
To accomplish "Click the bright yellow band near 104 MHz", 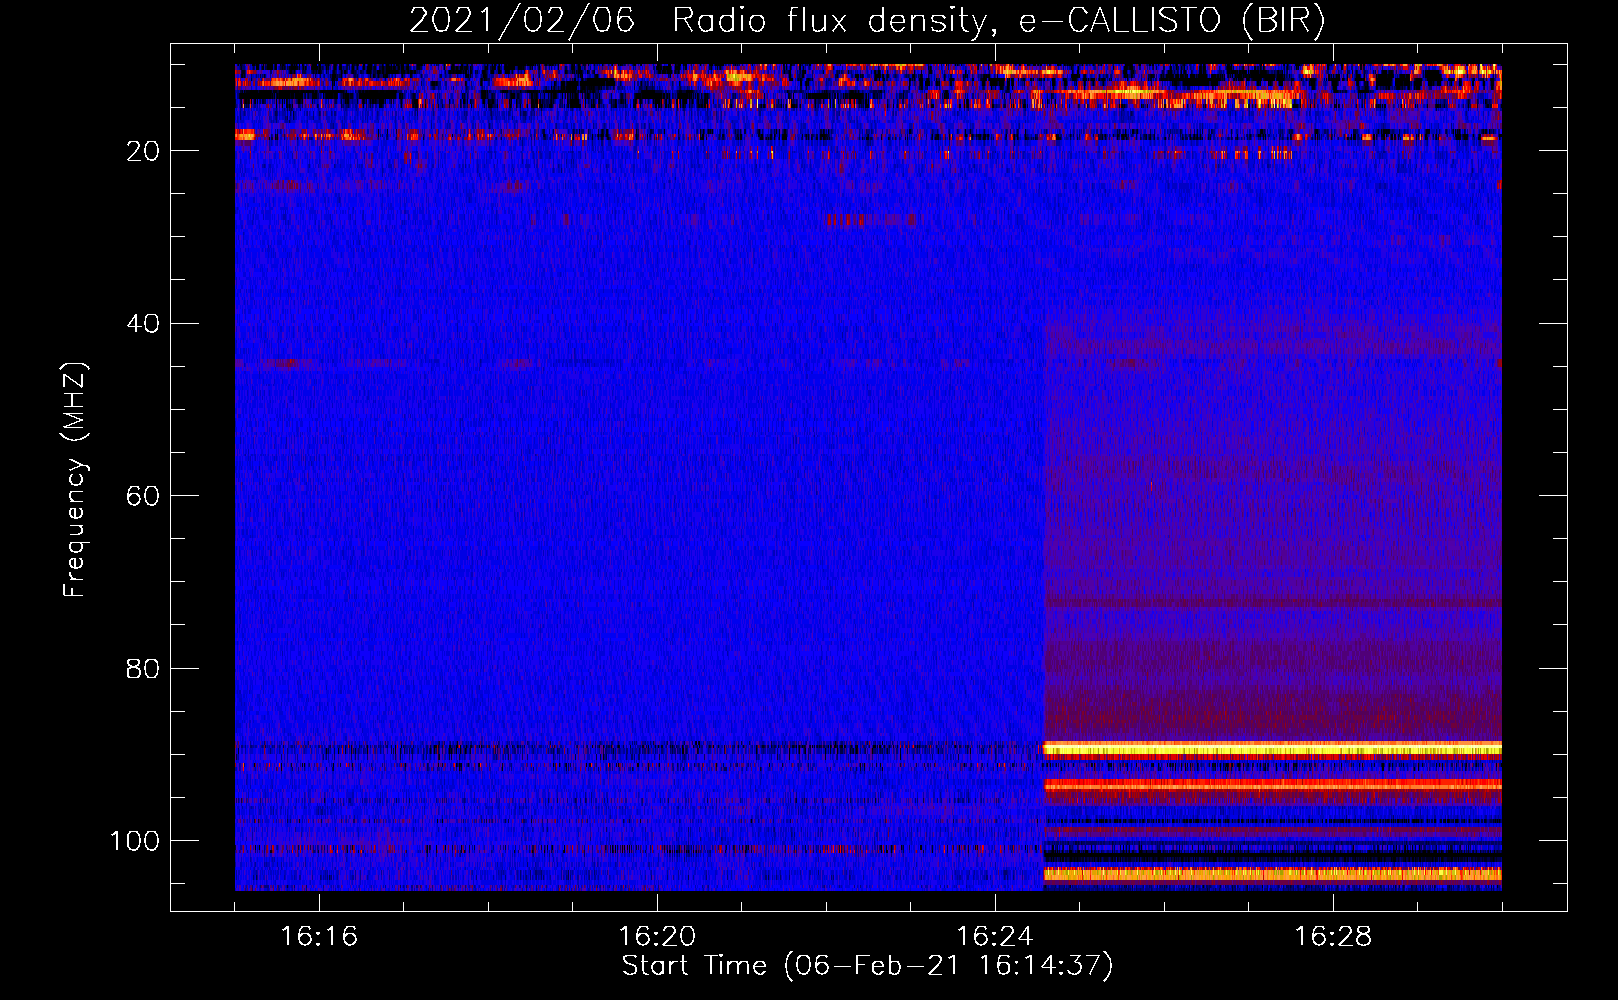I will click(1272, 874).
